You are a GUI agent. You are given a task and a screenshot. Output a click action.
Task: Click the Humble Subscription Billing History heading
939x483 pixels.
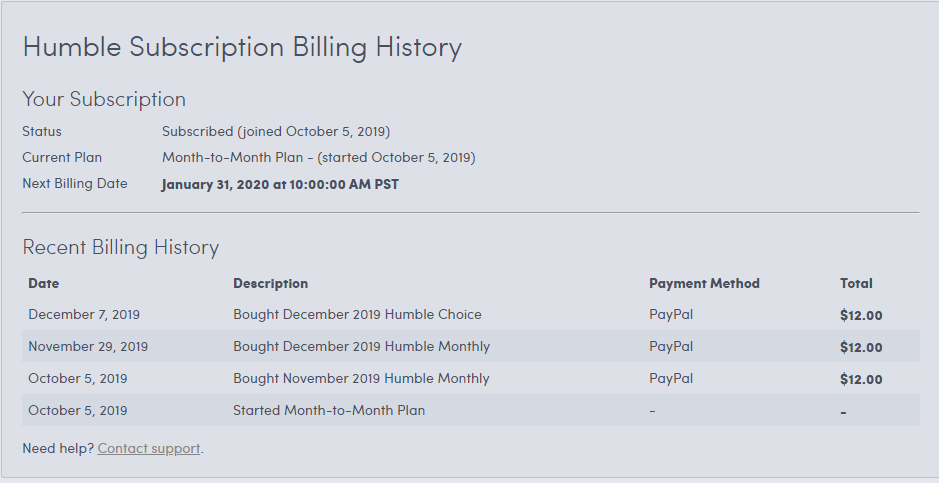click(x=242, y=47)
